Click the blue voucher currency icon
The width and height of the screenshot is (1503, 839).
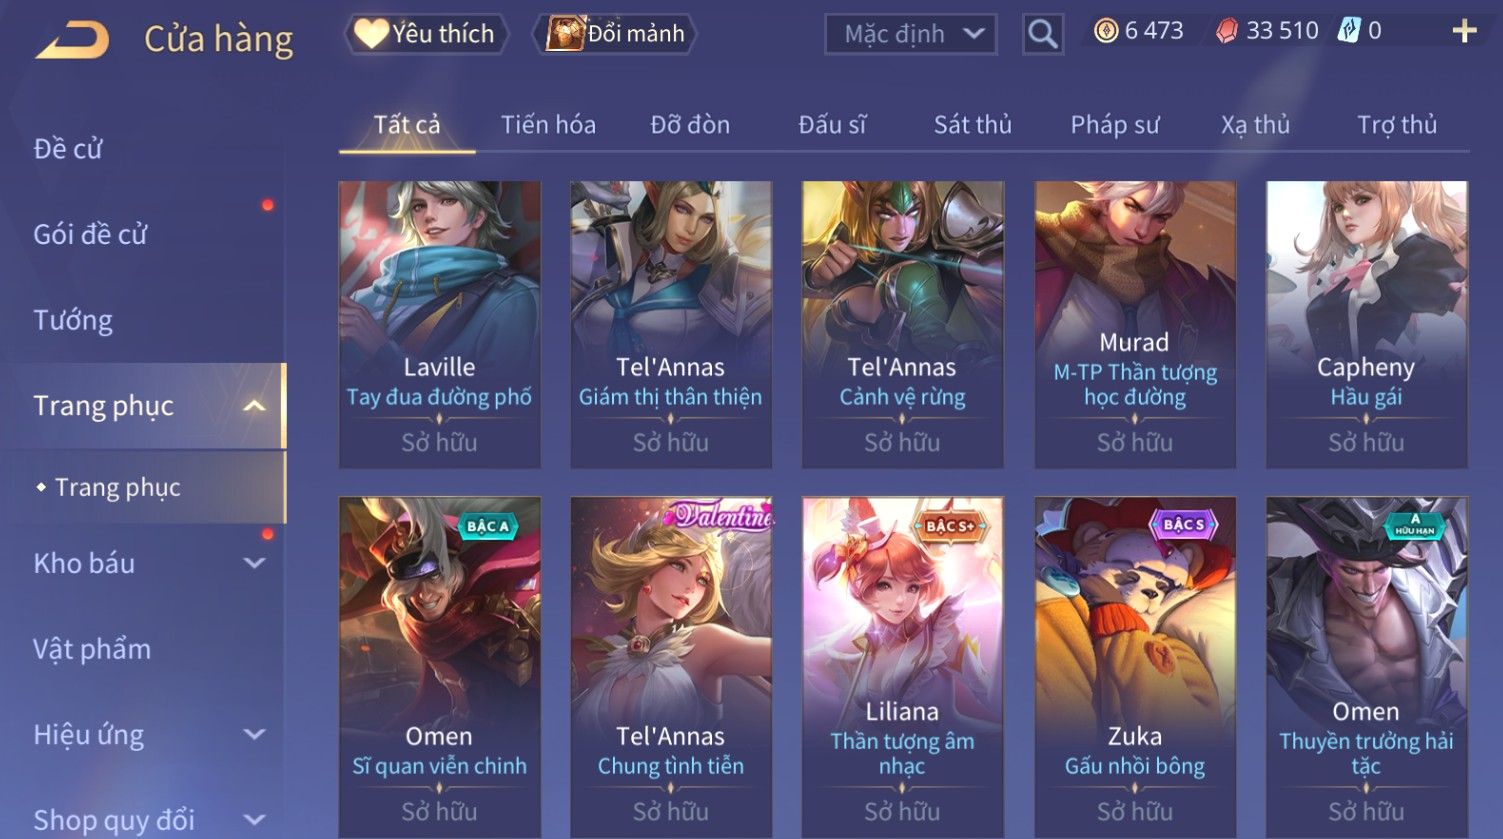1350,31
